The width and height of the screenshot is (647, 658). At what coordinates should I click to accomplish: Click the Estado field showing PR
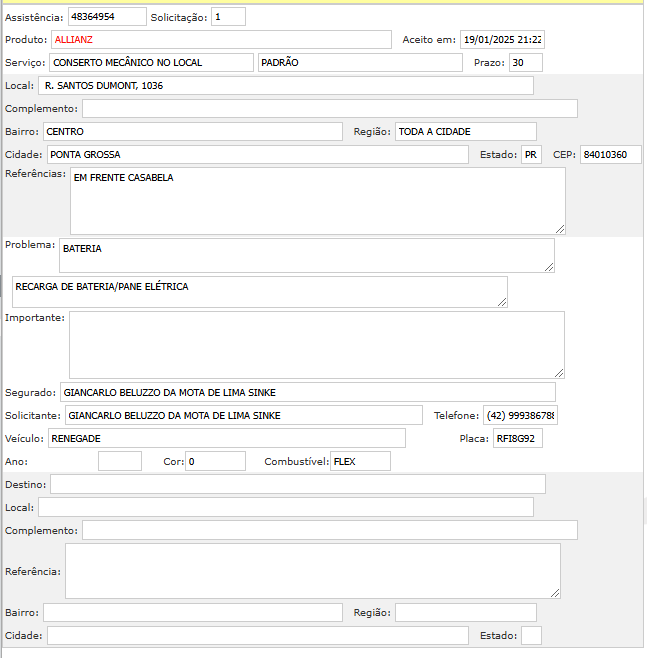(x=530, y=155)
